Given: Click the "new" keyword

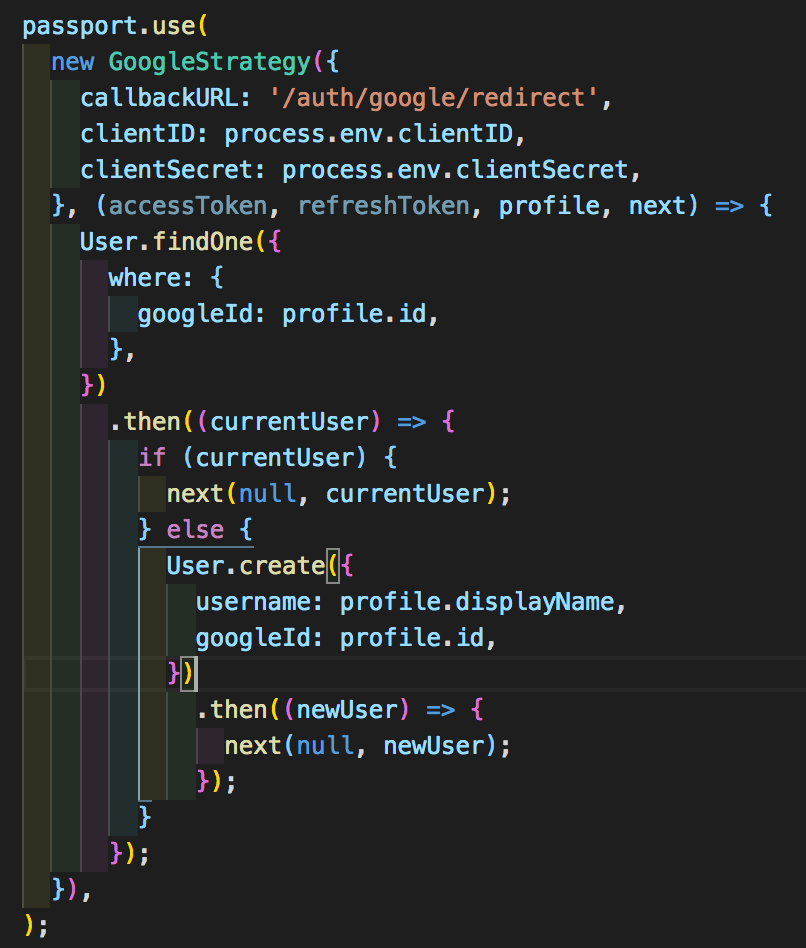Looking at the screenshot, I should [73, 62].
